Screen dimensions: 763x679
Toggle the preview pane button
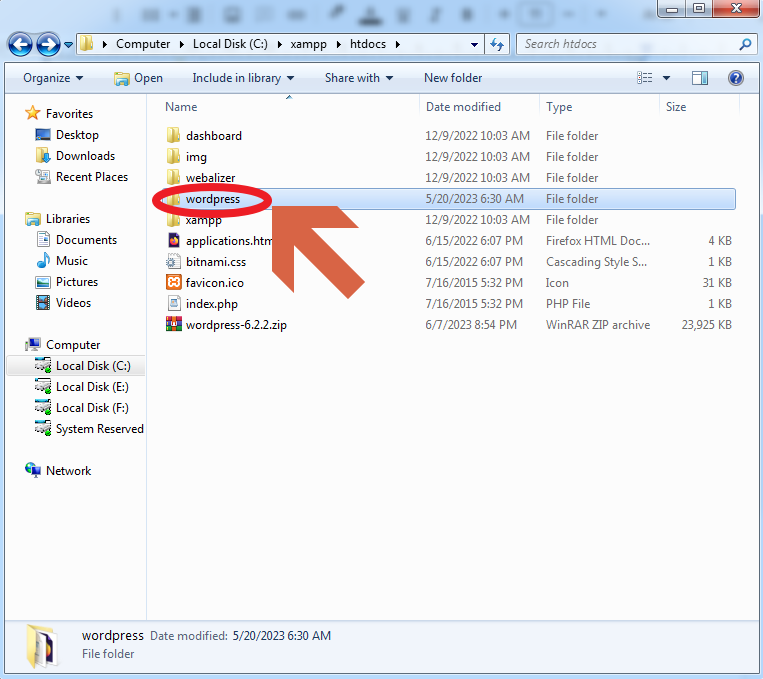(700, 78)
